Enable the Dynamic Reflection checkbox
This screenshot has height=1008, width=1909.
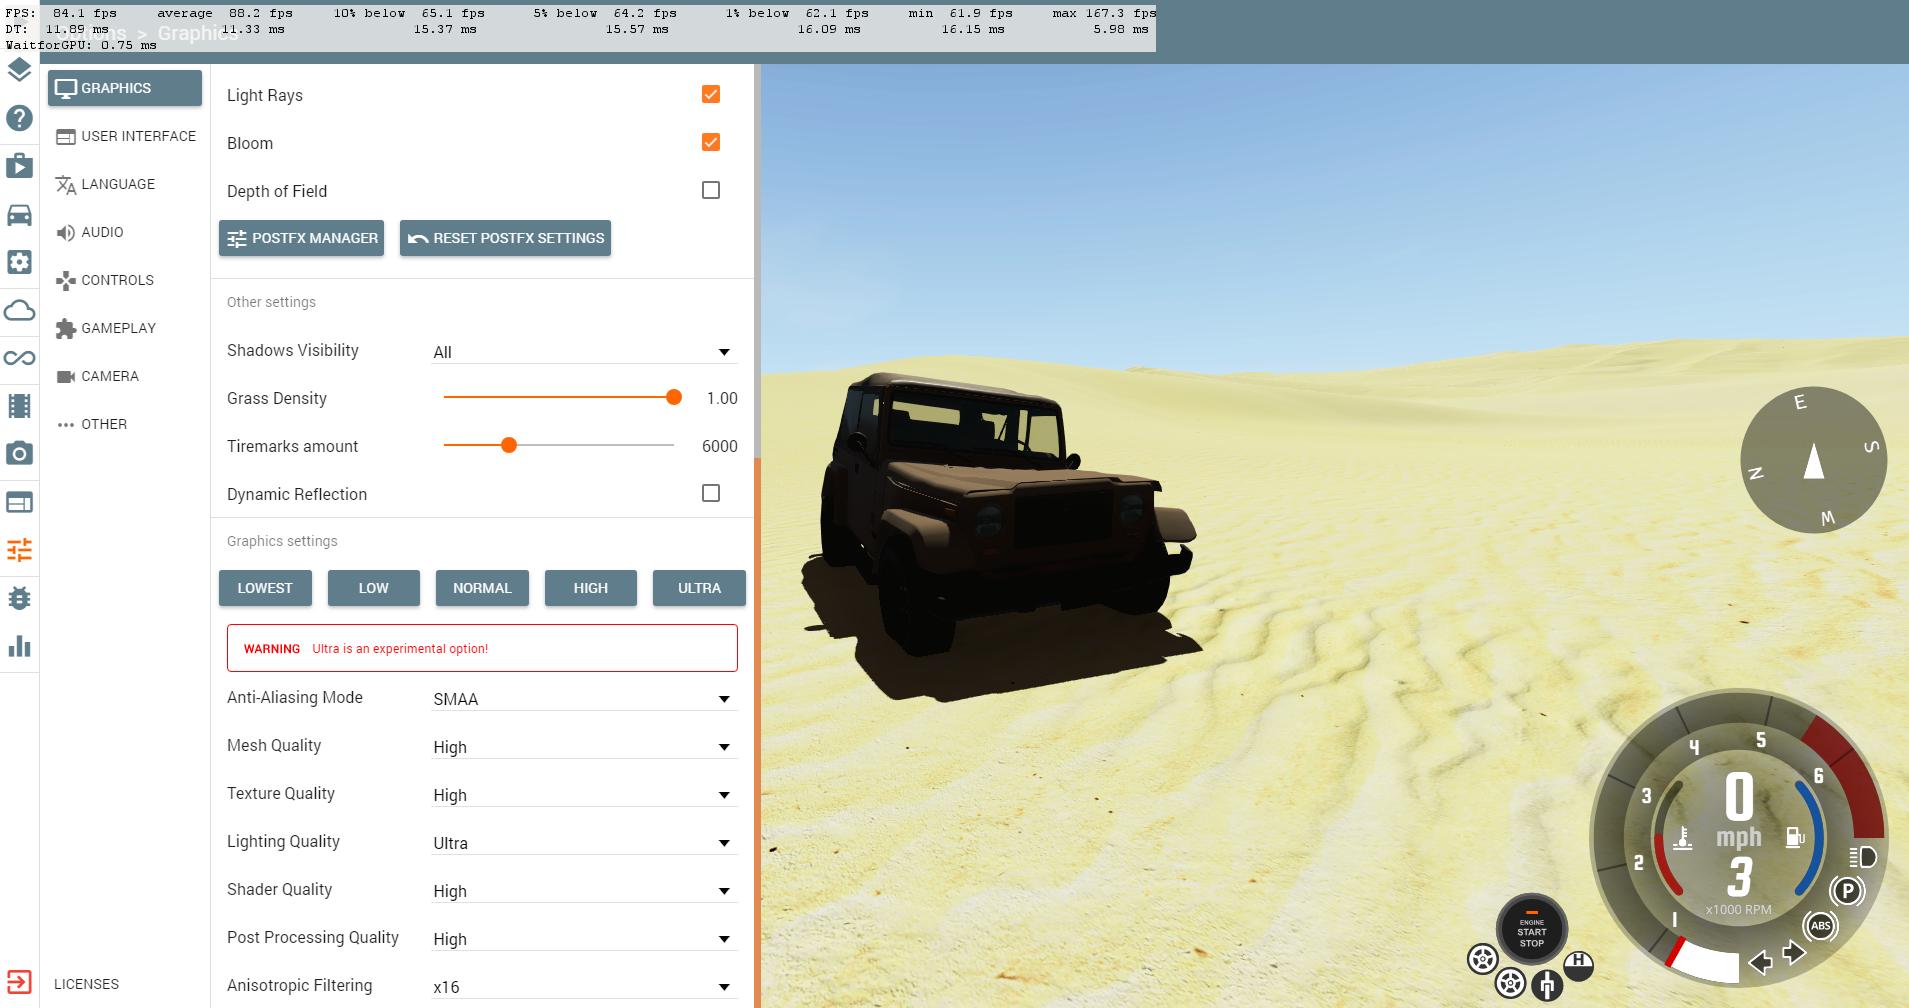tap(711, 493)
